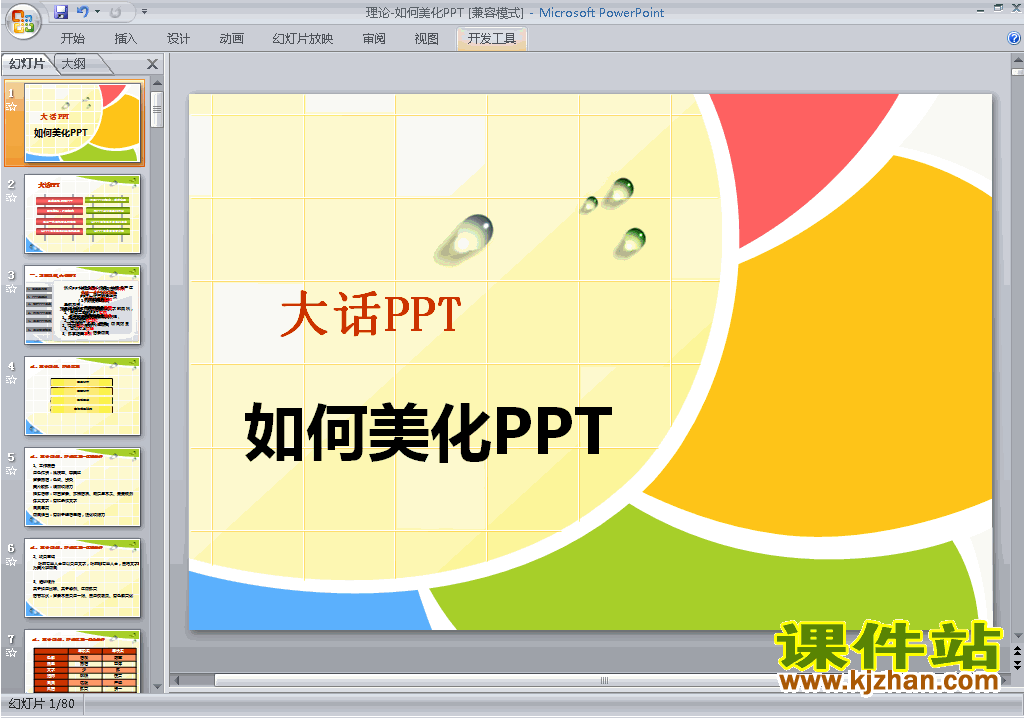Go to next slide with double-down arrows
Screen dimensions: 1024x718
[1017, 664]
